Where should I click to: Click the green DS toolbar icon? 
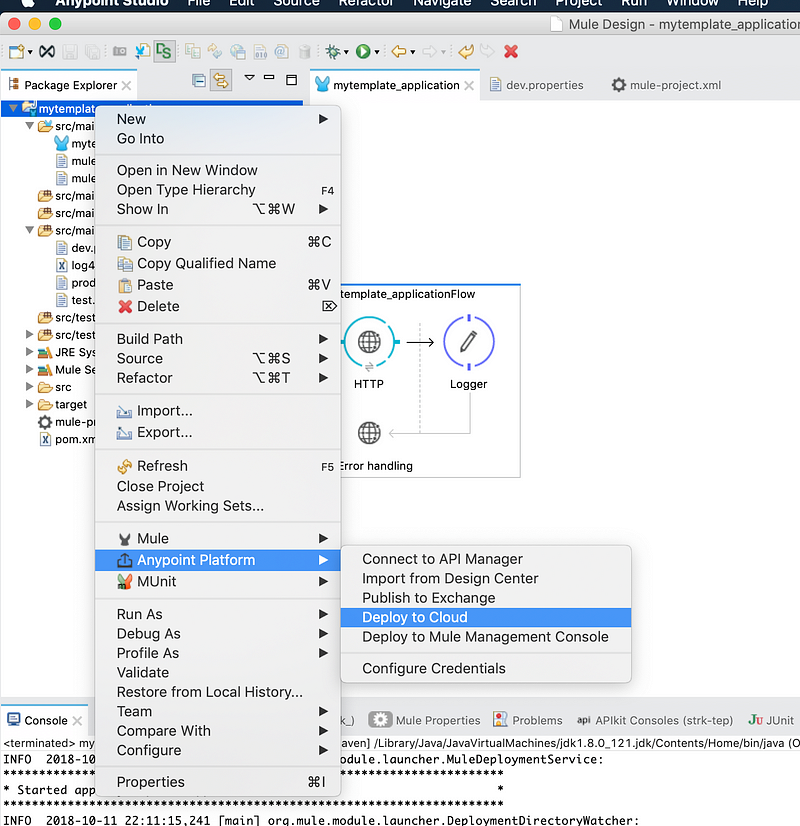164,52
